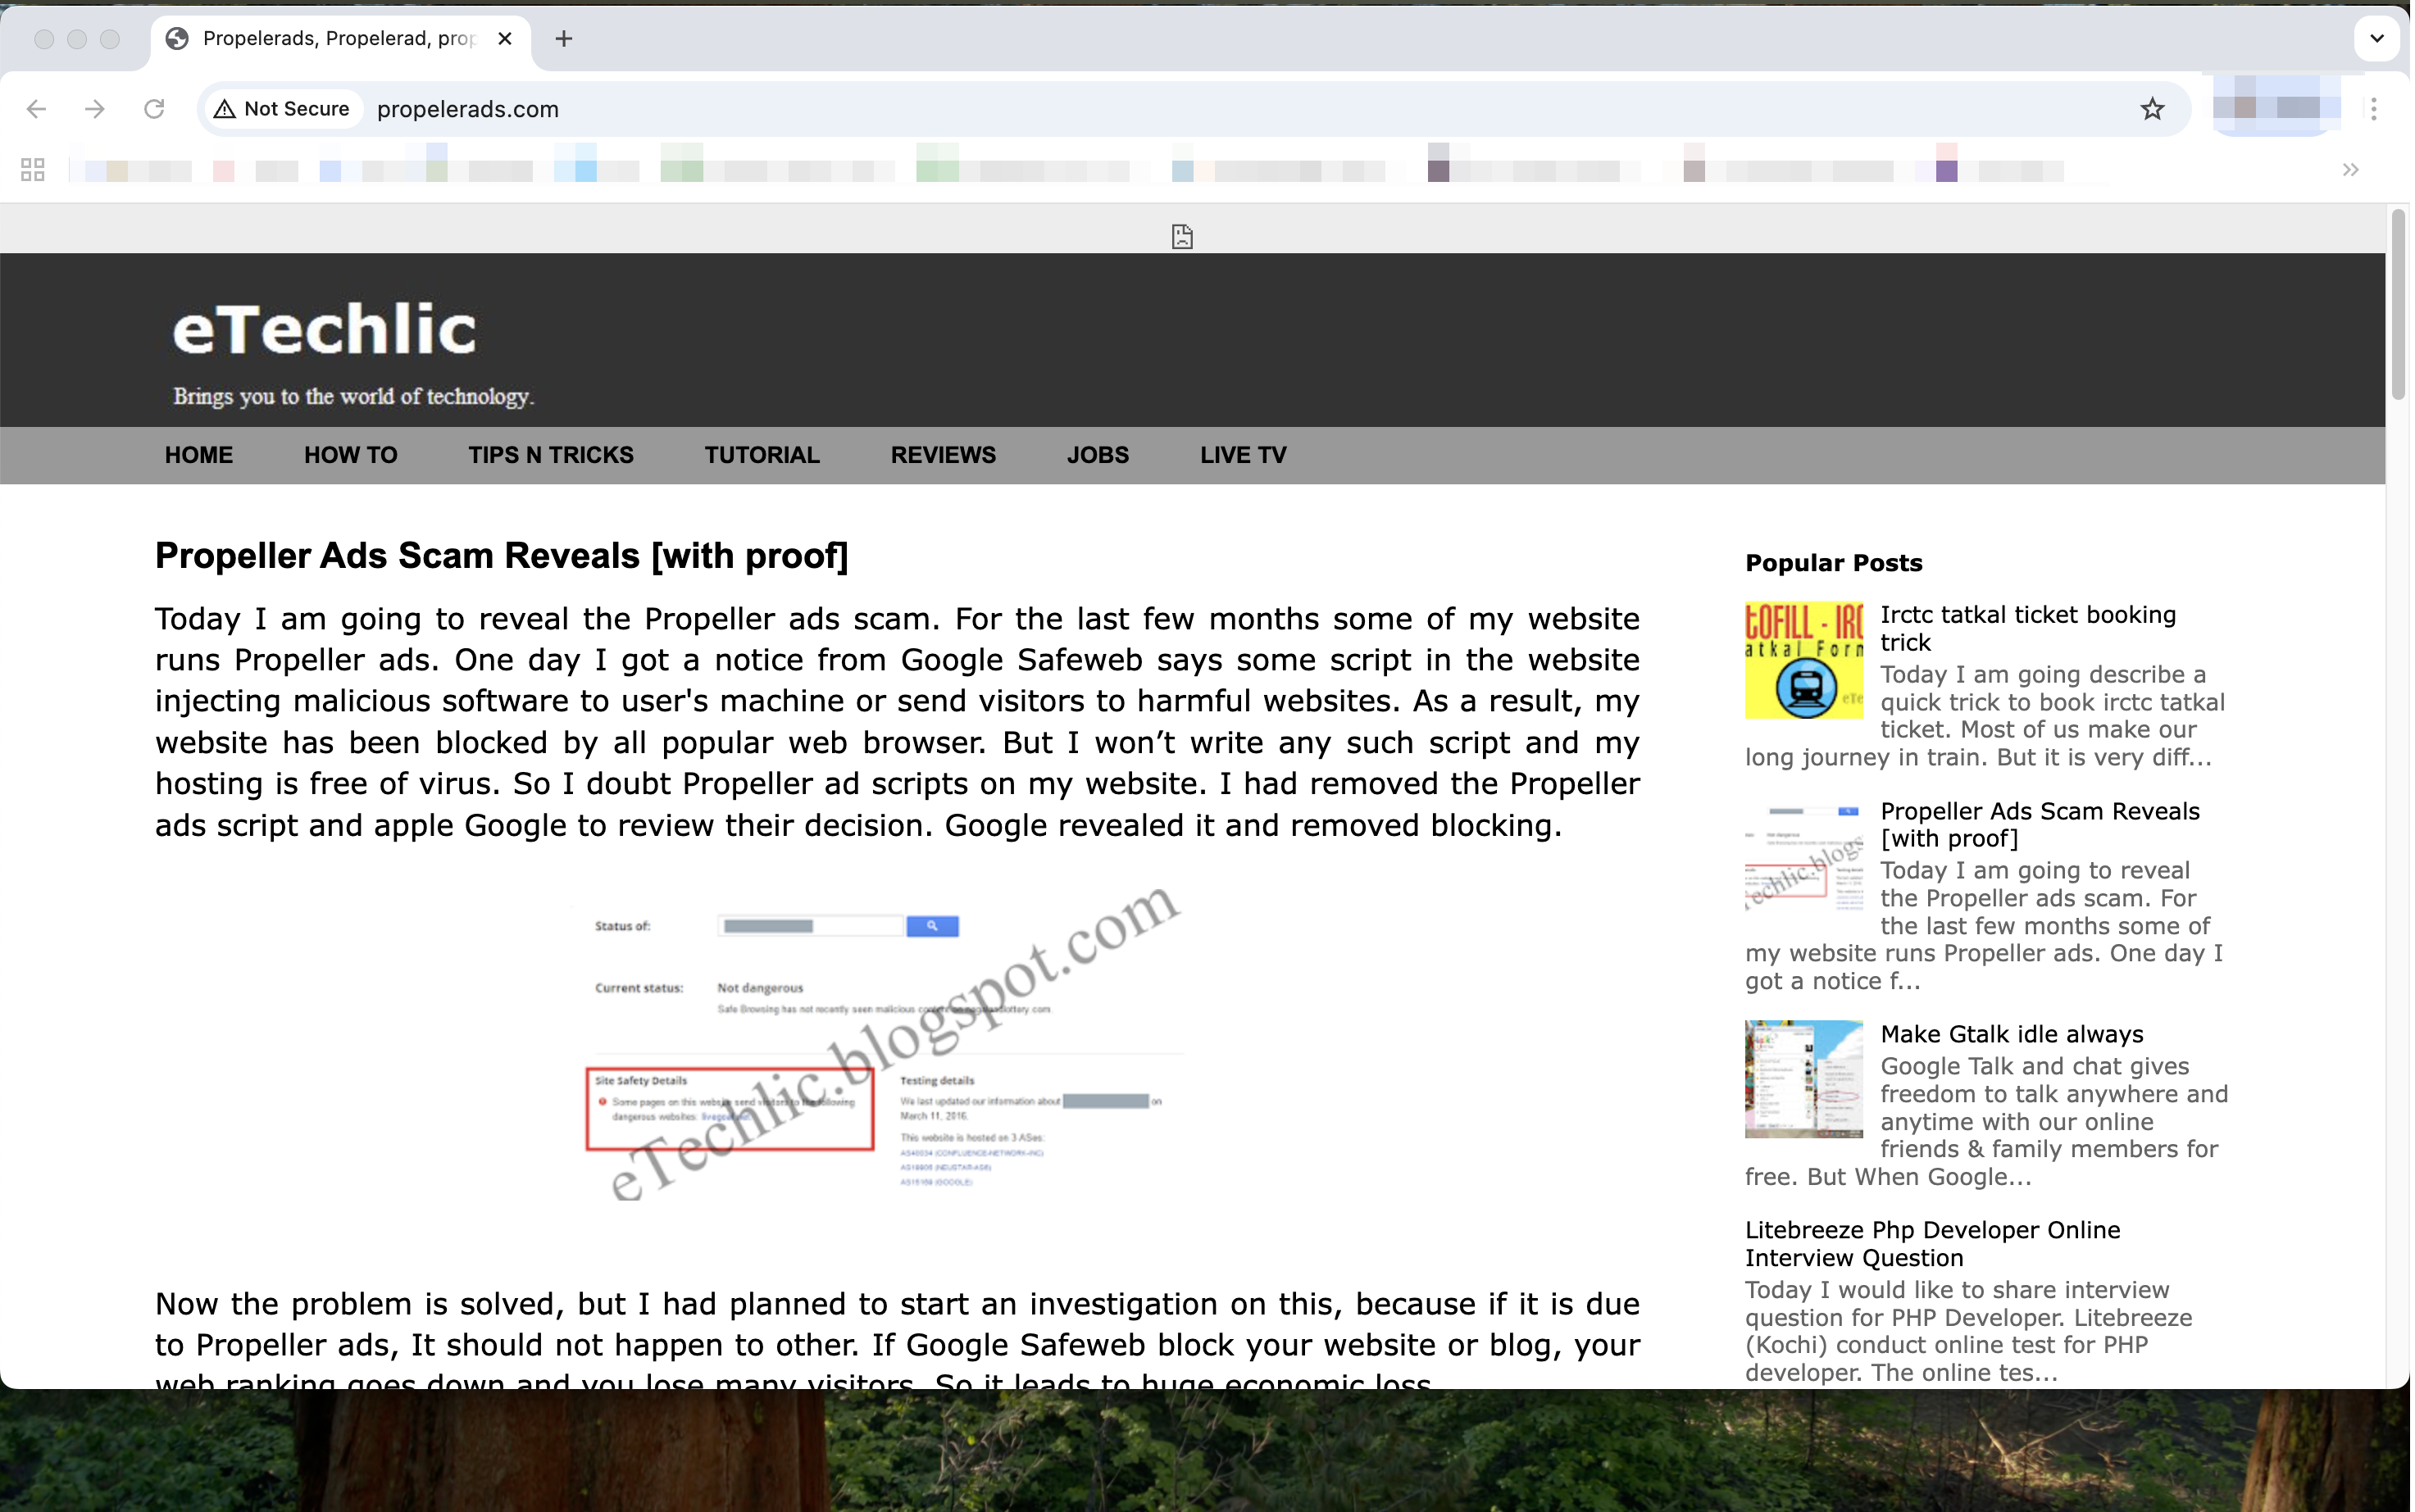Open the LIVE TV nav item
The image size is (2415, 1512).
1243,455
